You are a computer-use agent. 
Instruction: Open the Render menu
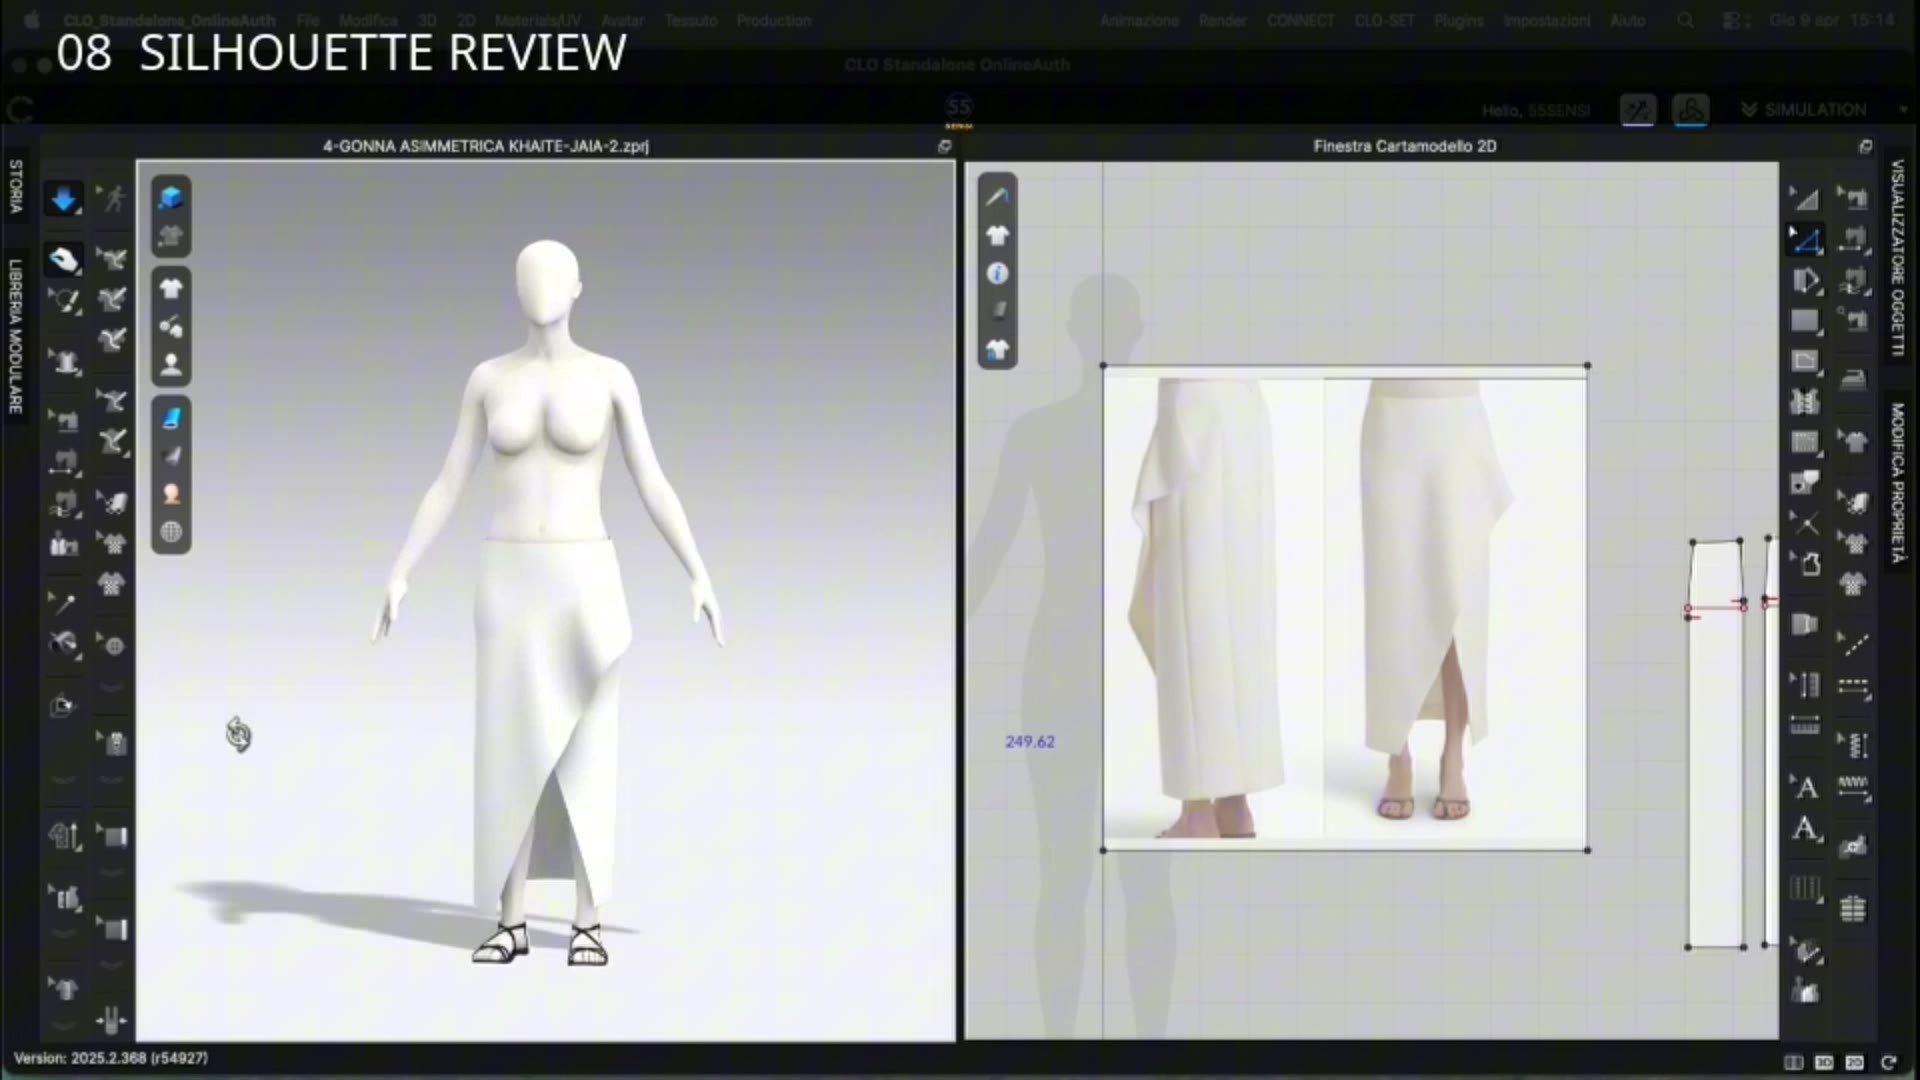pos(1222,20)
